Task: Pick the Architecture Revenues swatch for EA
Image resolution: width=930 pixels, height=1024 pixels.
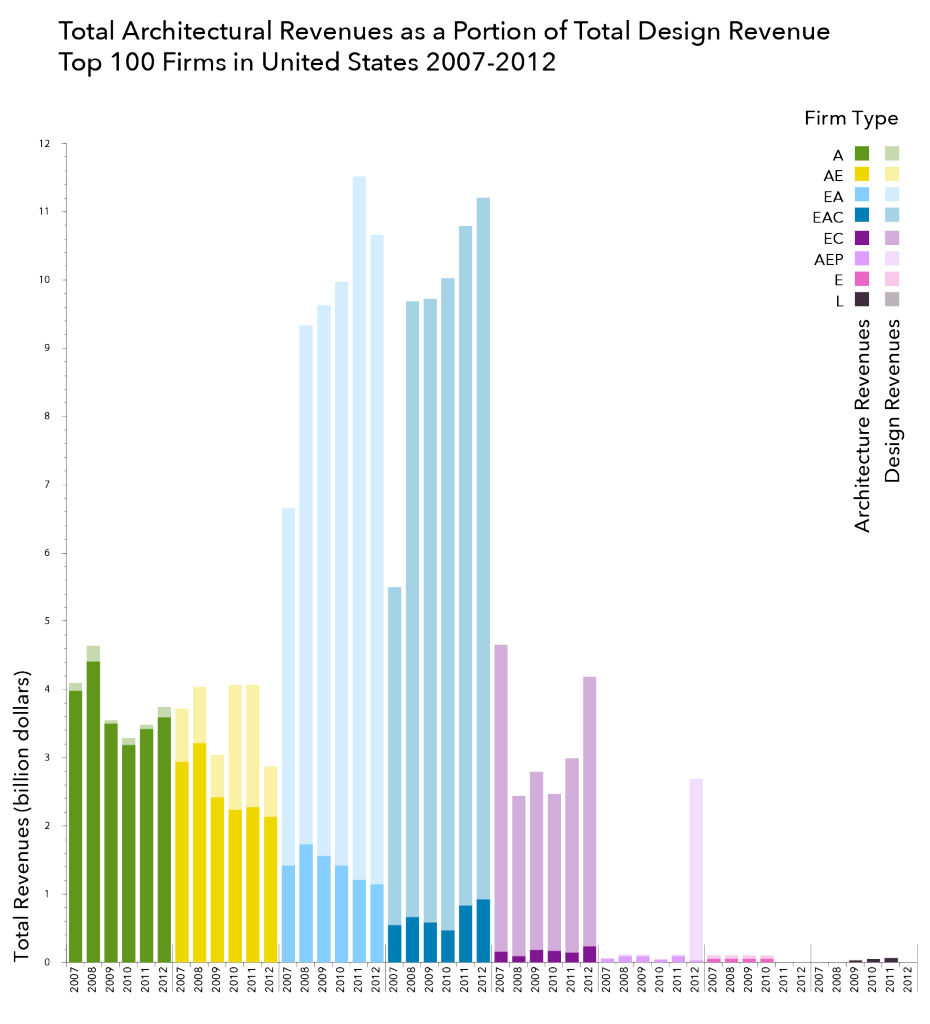Action: [862, 194]
